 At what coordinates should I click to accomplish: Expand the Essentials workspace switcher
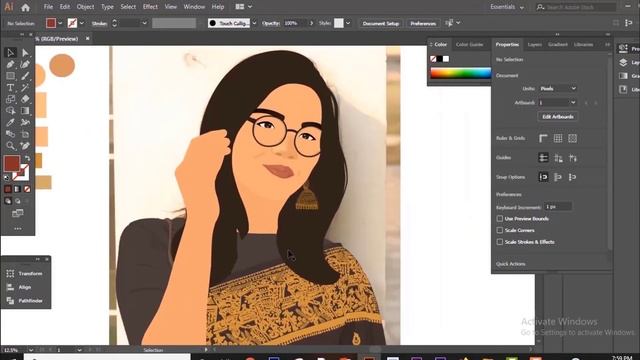pos(507,7)
